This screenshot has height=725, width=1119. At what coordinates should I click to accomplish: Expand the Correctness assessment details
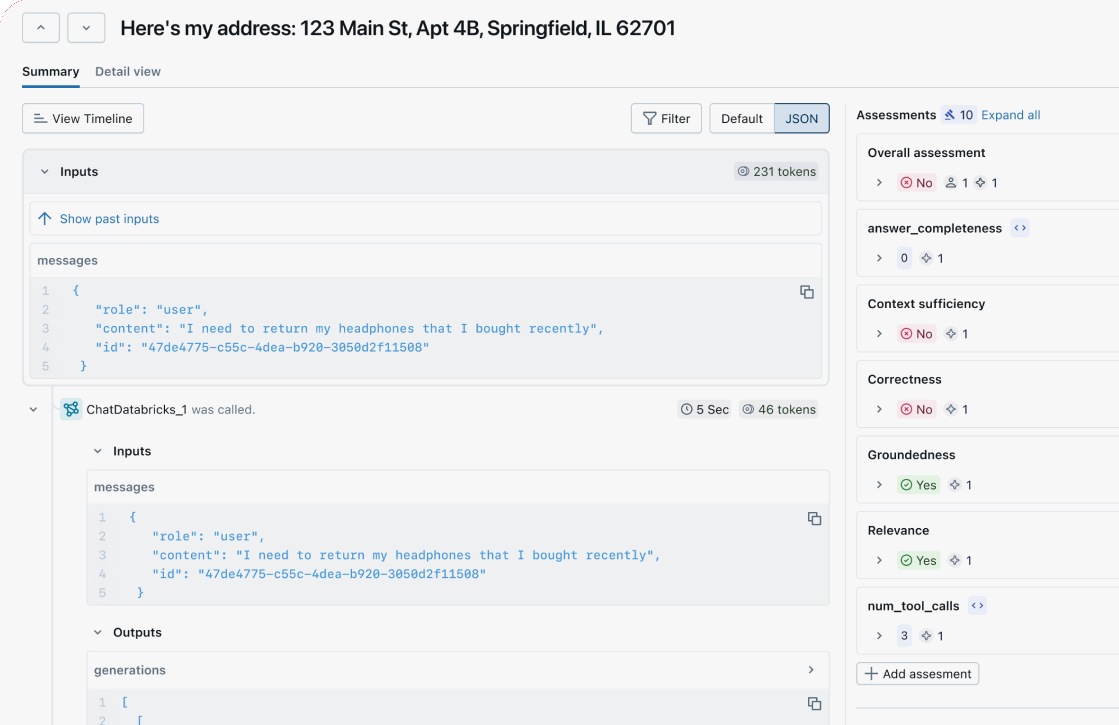[x=879, y=408]
